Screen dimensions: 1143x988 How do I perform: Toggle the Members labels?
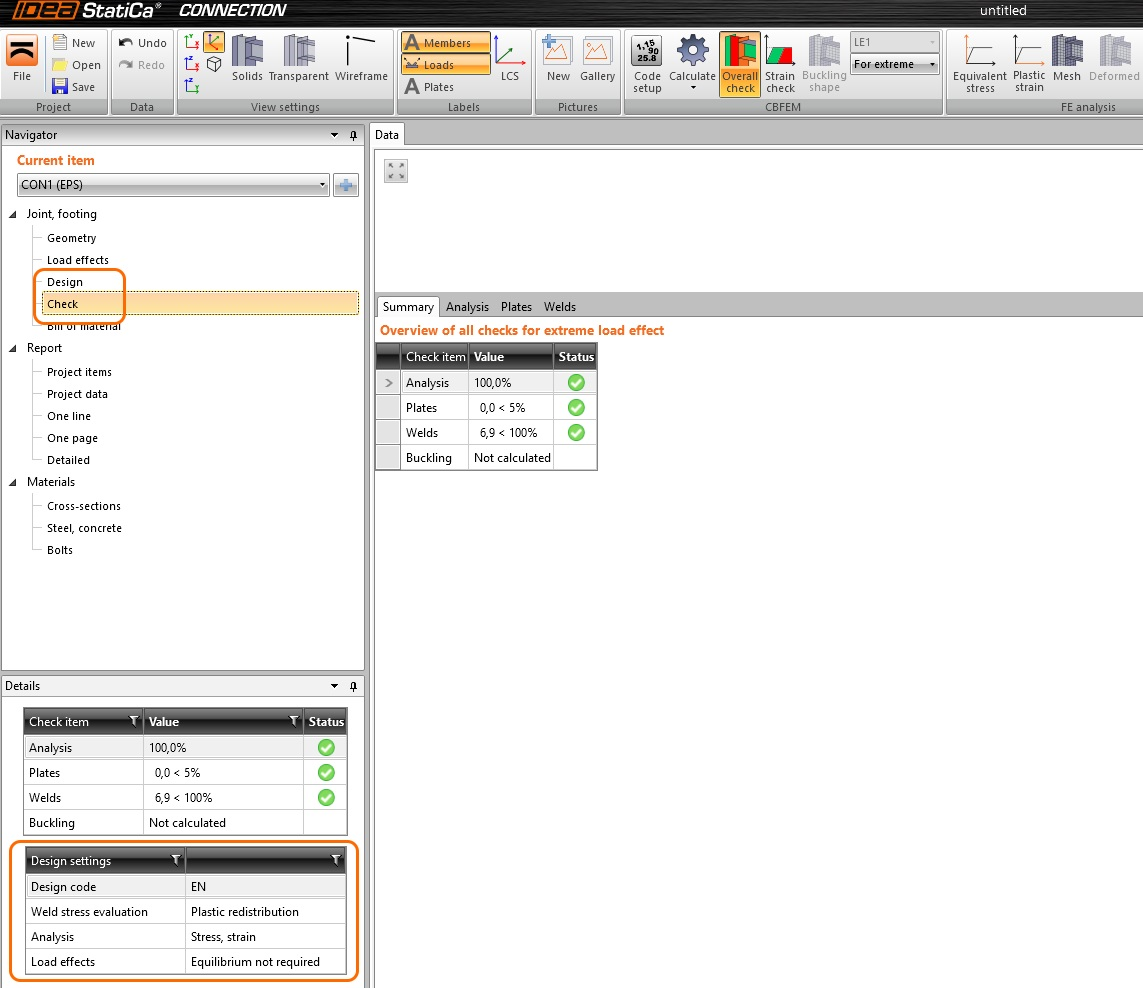446,43
